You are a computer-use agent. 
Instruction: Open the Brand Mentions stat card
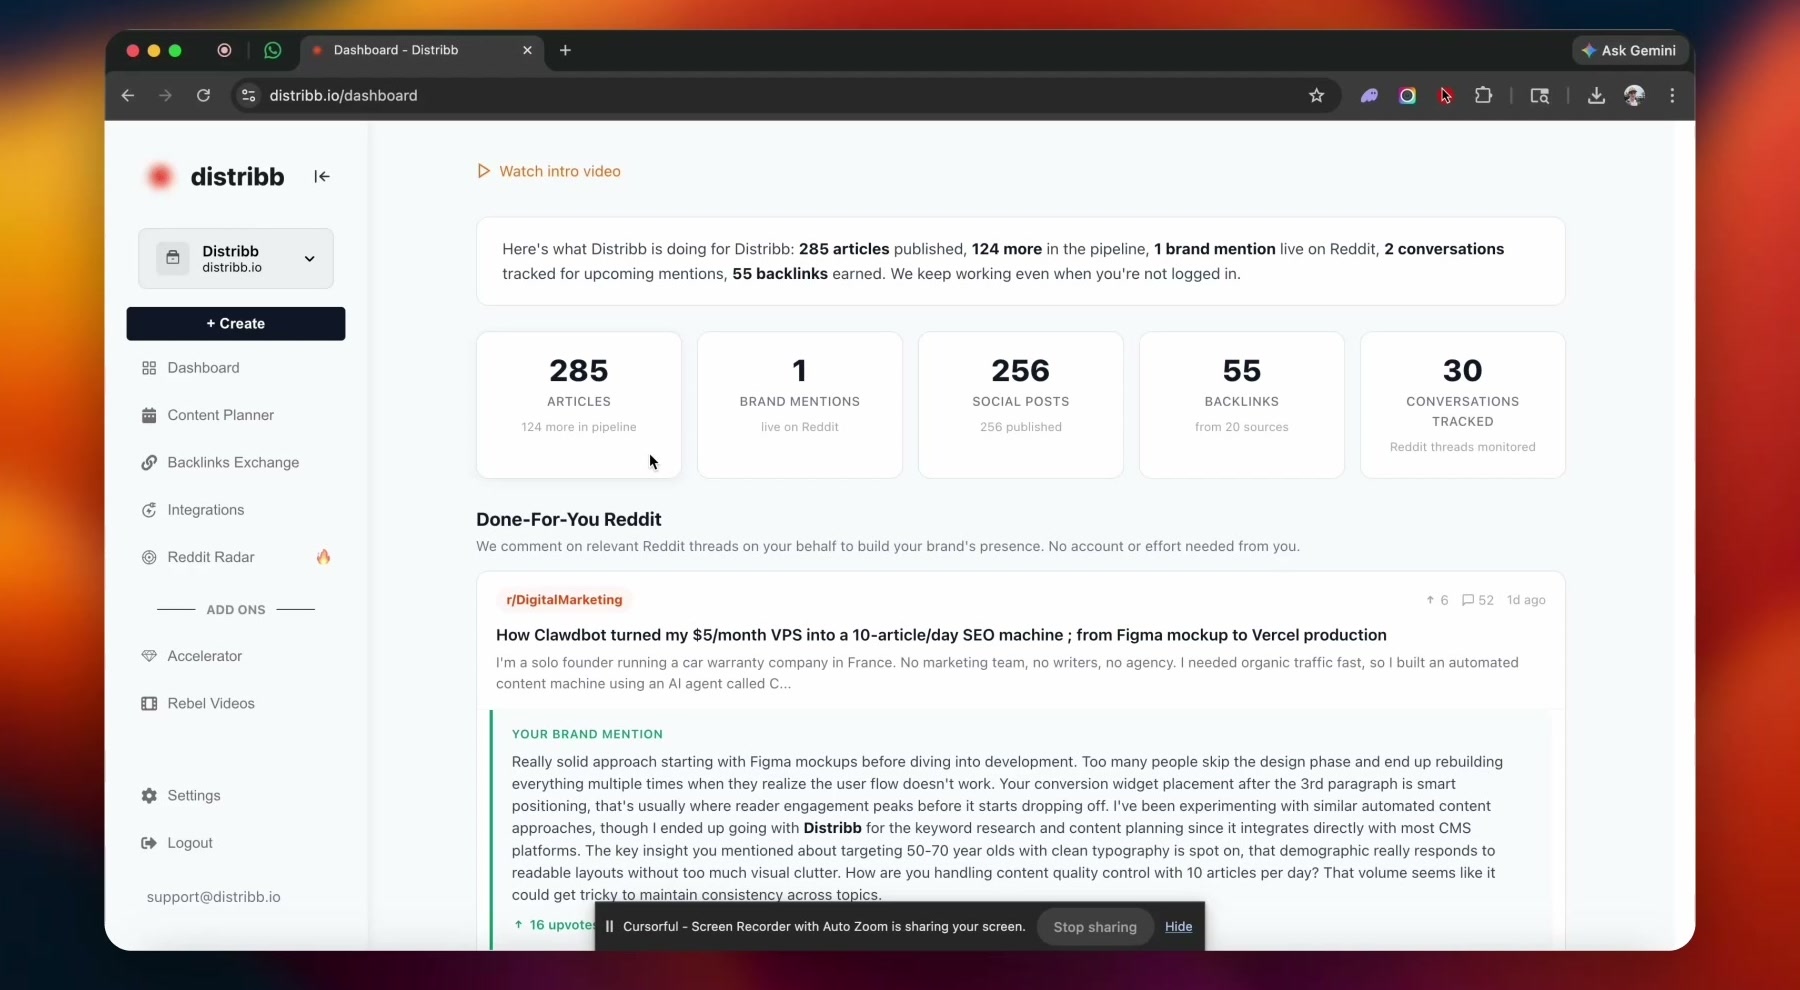point(800,405)
